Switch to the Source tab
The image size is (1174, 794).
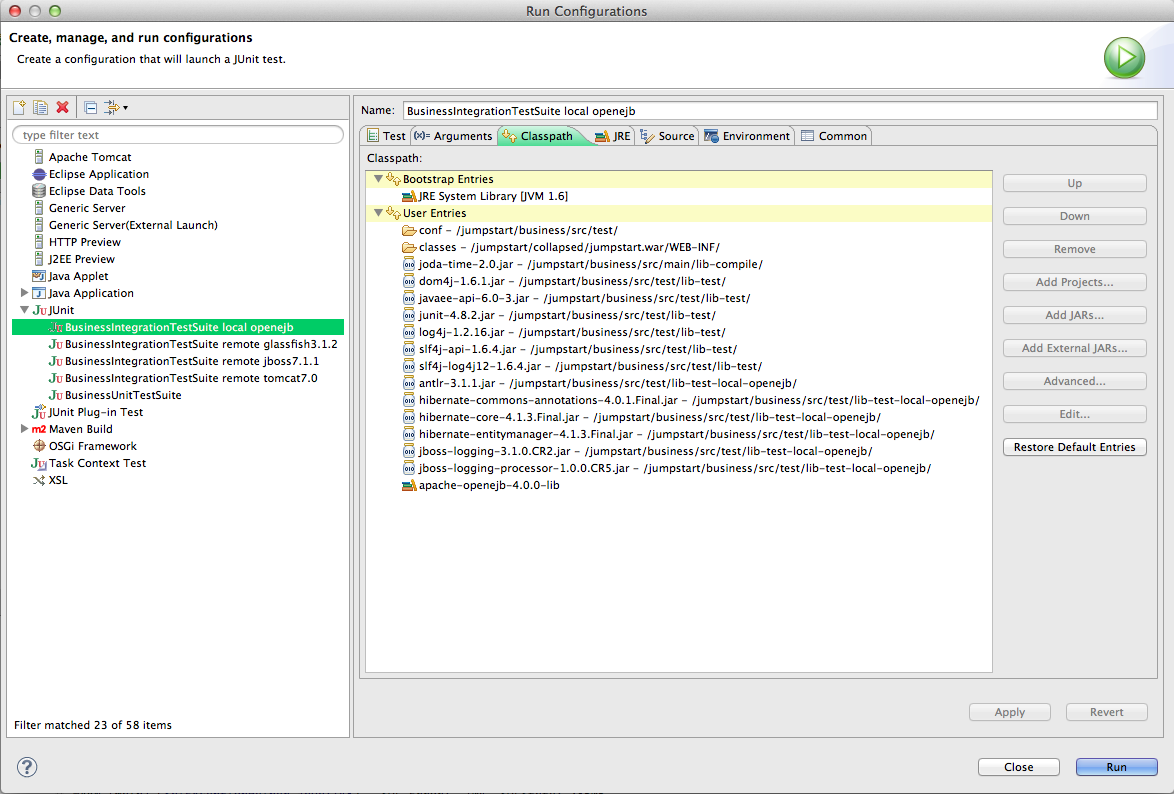(x=667, y=136)
